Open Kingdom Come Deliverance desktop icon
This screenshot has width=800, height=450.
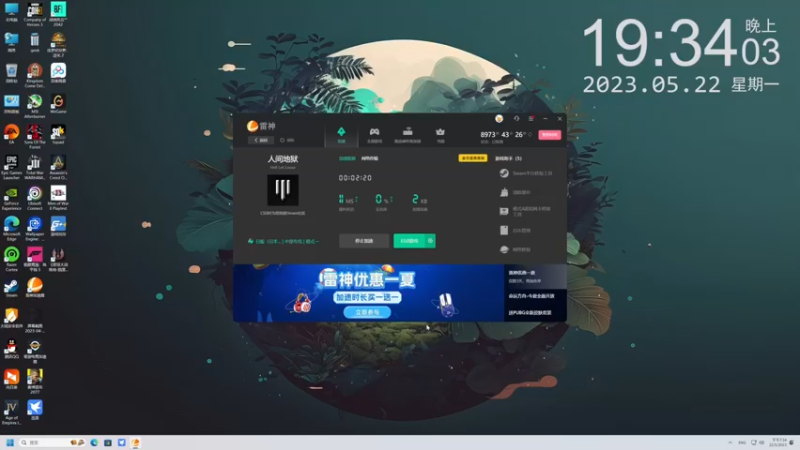pyautogui.click(x=35, y=76)
